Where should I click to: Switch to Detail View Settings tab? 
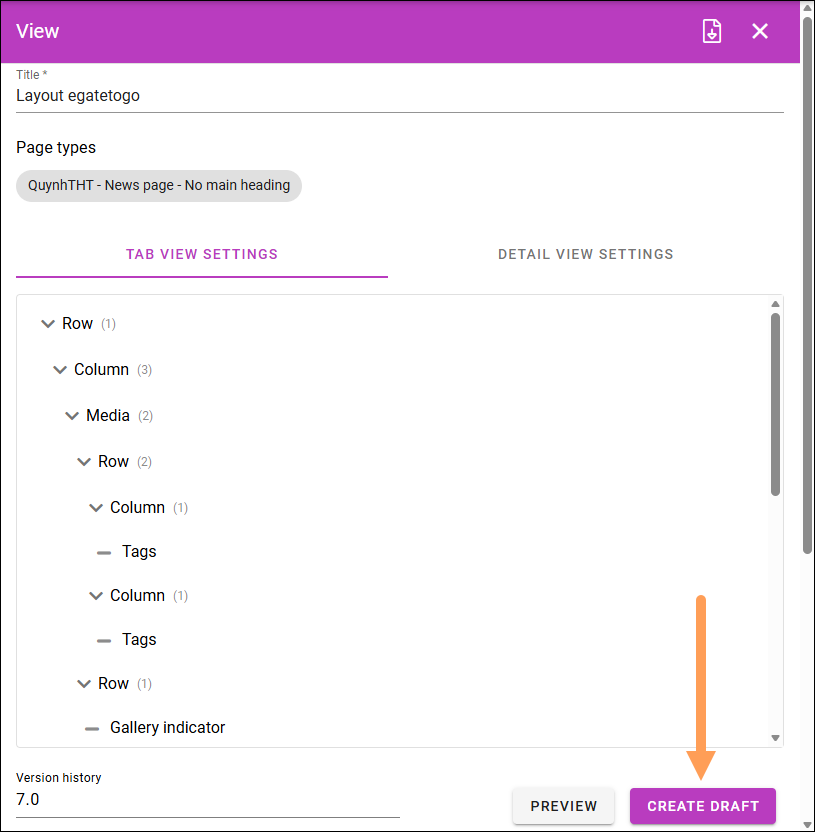tap(585, 254)
